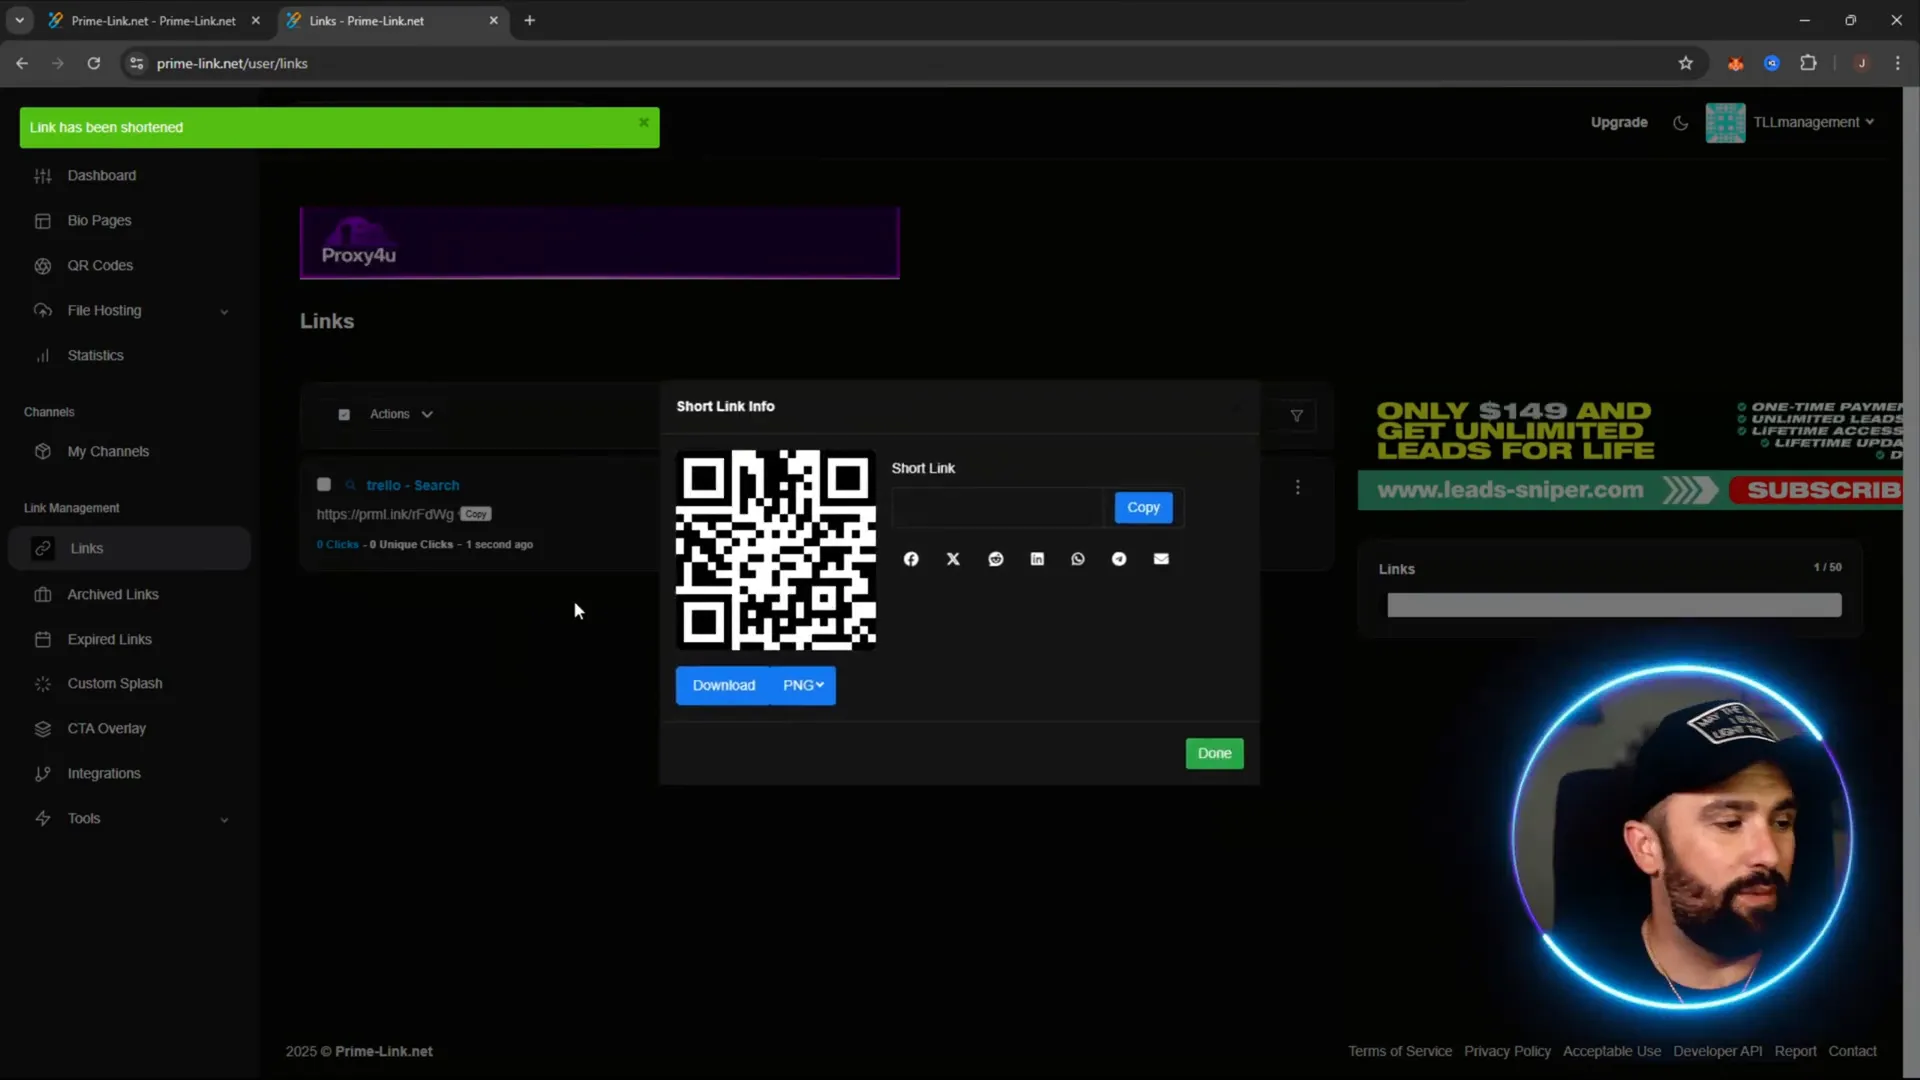Open the filter icon in links toolbar
Viewport: 1920px width, 1080px height.
click(1297, 416)
